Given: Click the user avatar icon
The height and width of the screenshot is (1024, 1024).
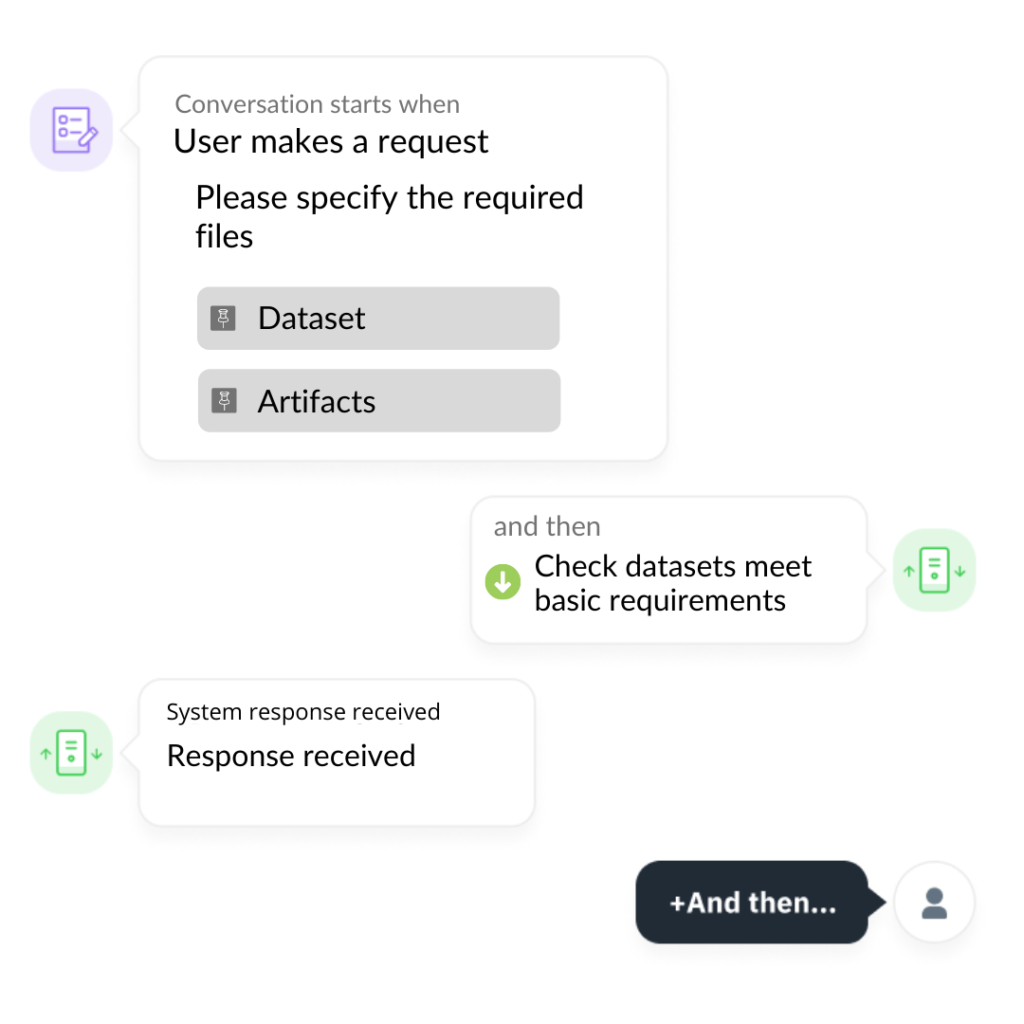Looking at the screenshot, I should pos(934,903).
